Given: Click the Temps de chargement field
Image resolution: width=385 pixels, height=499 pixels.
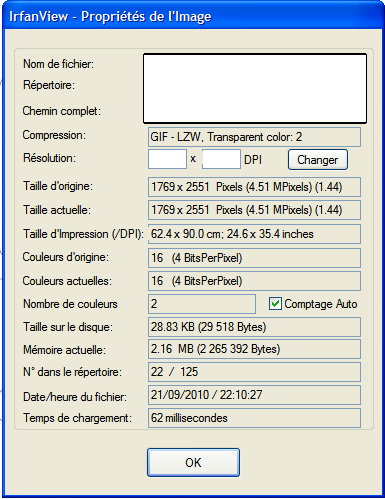Looking at the screenshot, I should pos(254,418).
